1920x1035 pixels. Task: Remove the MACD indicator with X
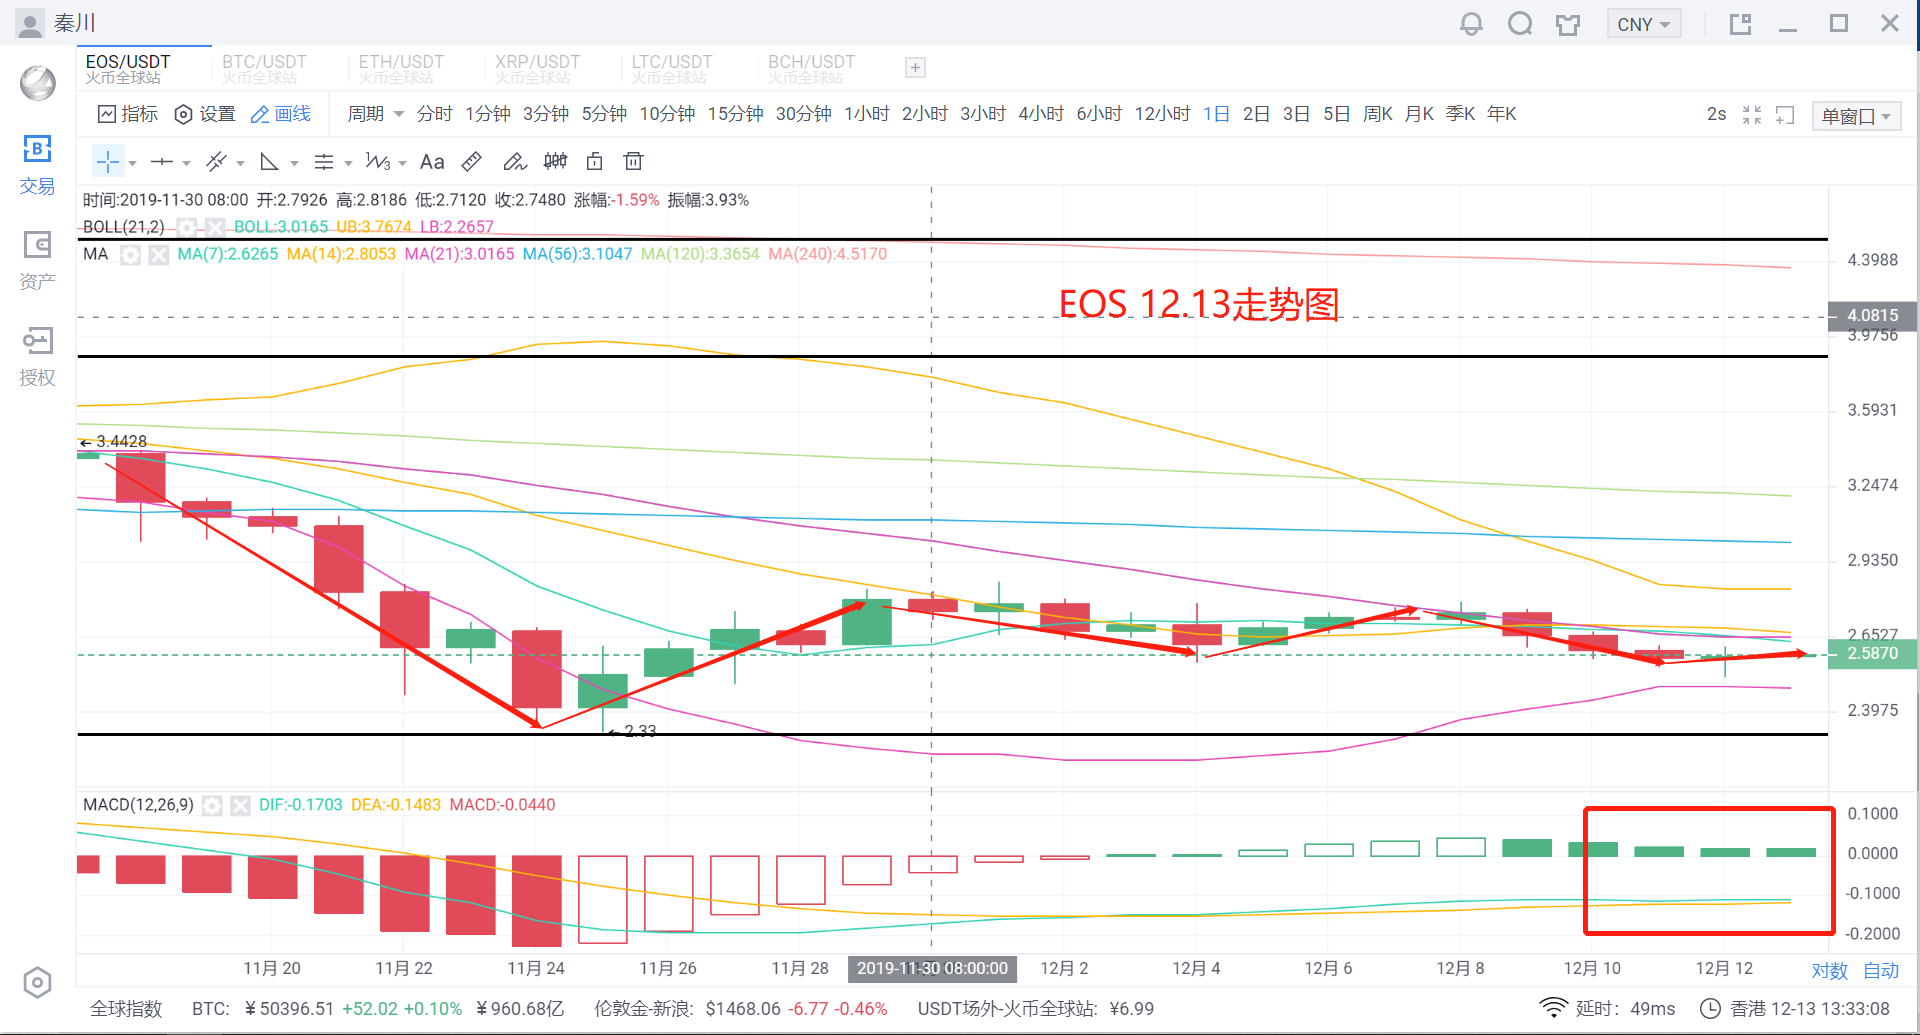pyautogui.click(x=240, y=805)
